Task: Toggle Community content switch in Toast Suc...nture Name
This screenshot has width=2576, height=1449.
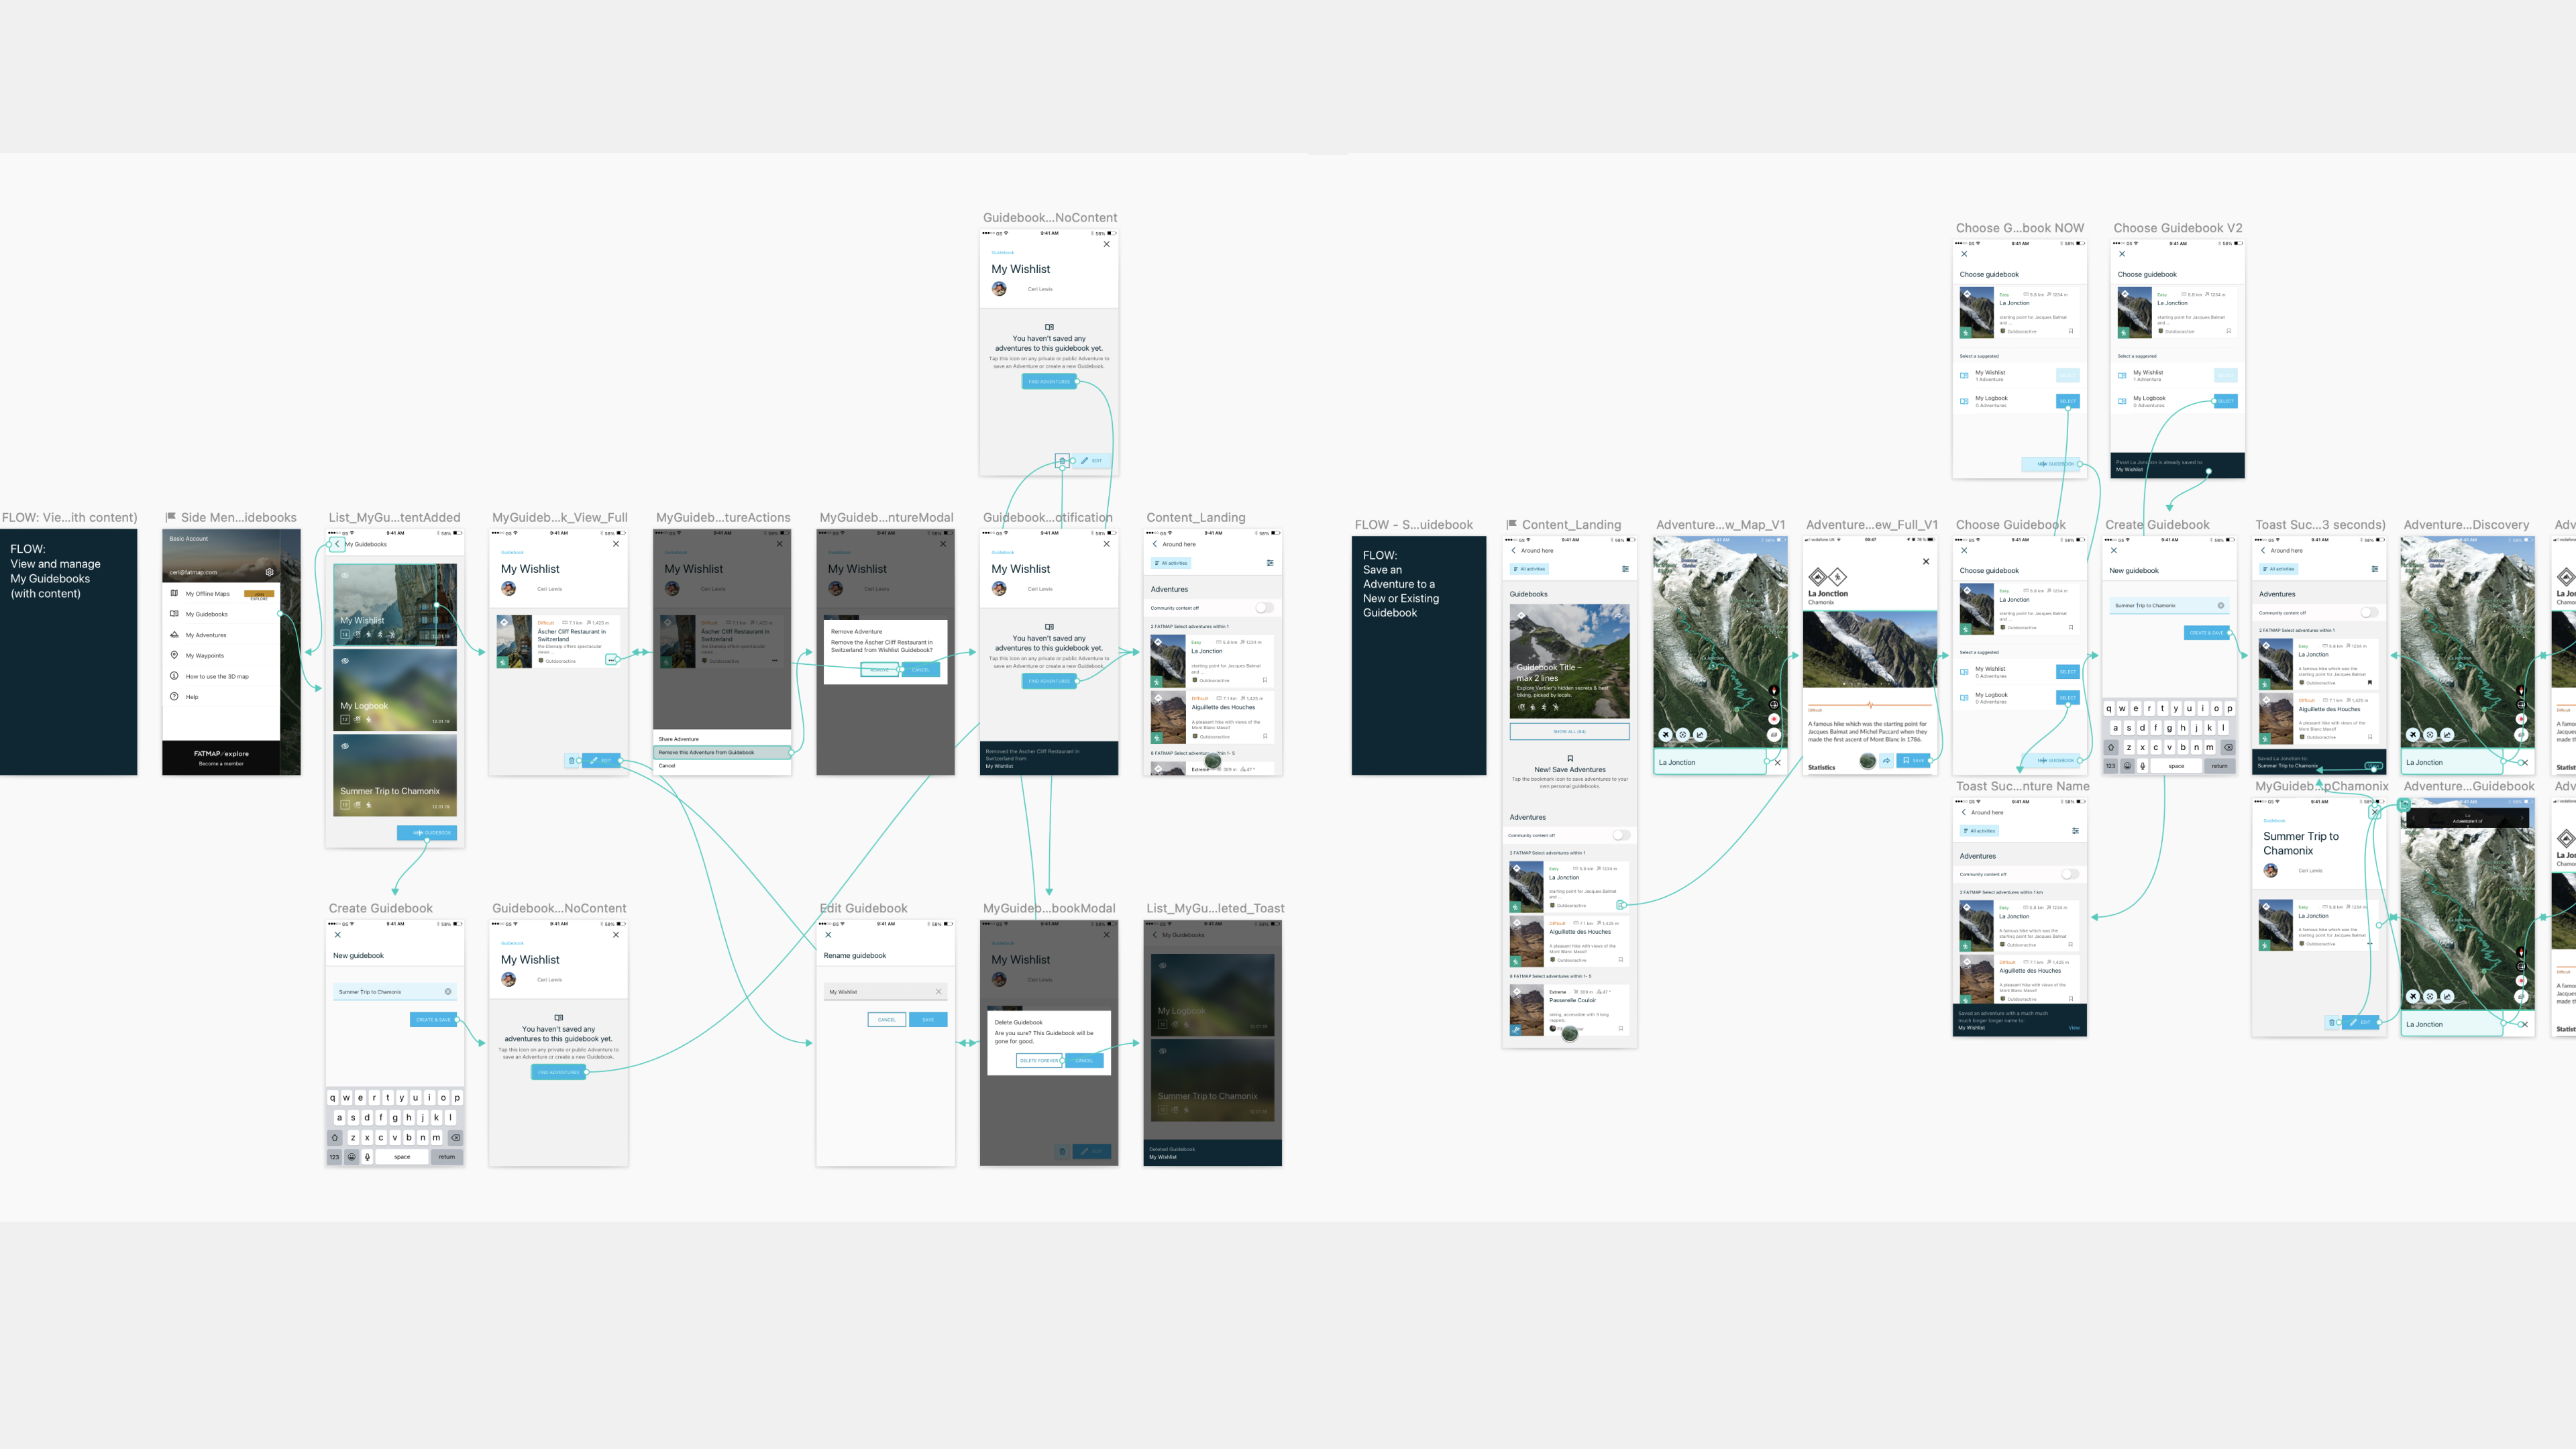Action: pyautogui.click(x=2070, y=874)
